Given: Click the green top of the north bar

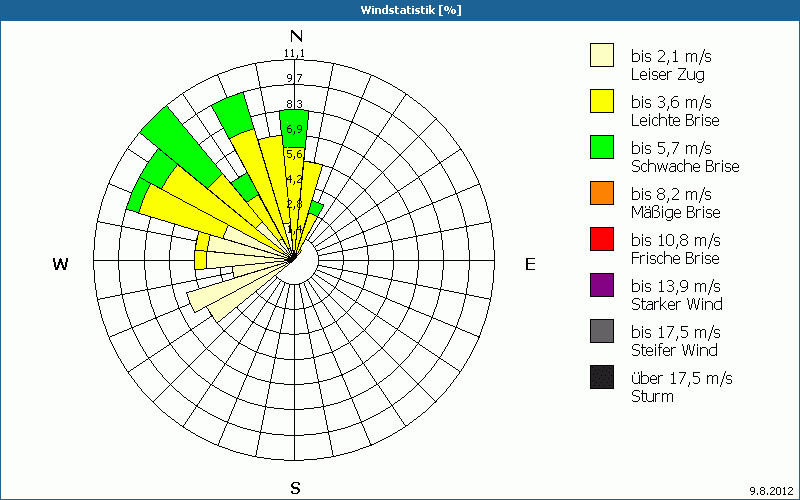Looking at the screenshot, I should click(294, 129).
